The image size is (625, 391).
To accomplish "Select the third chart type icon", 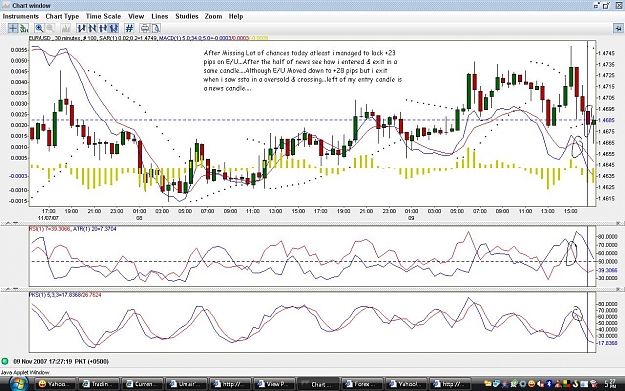I will coord(103,28).
